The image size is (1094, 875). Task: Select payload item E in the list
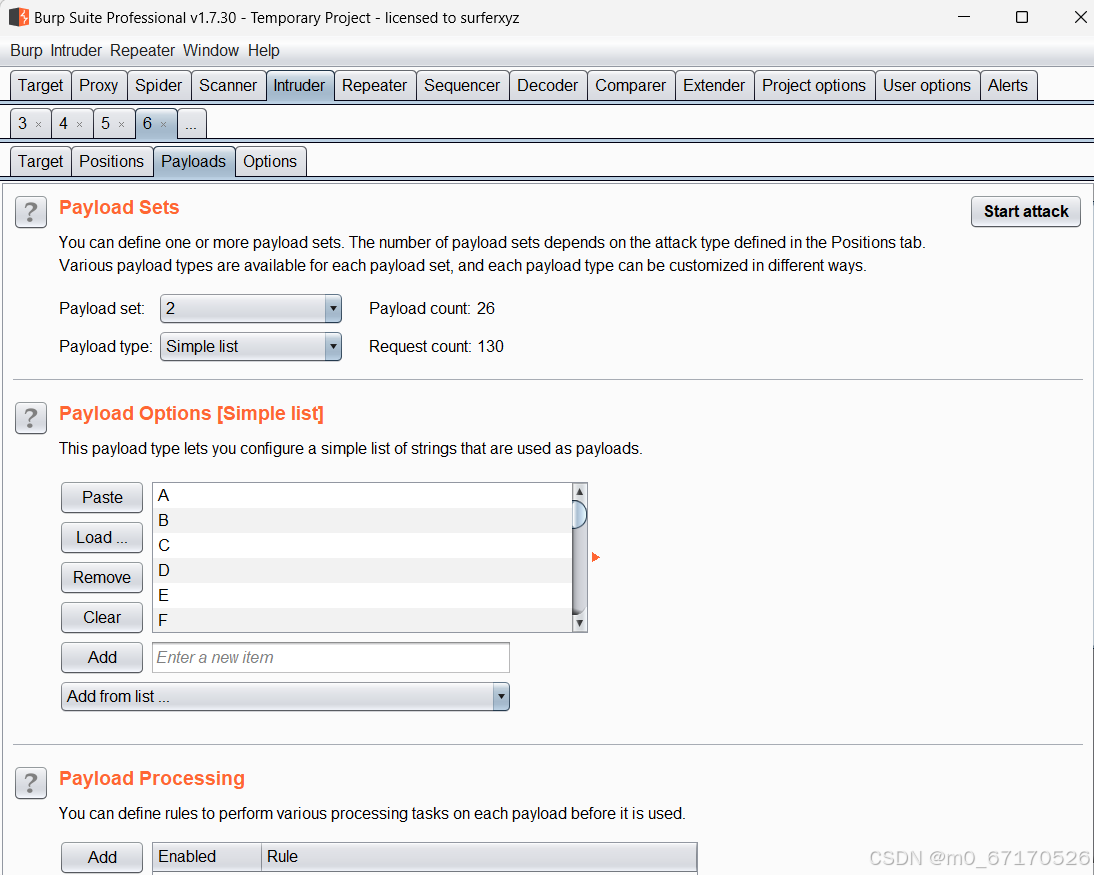[362, 595]
